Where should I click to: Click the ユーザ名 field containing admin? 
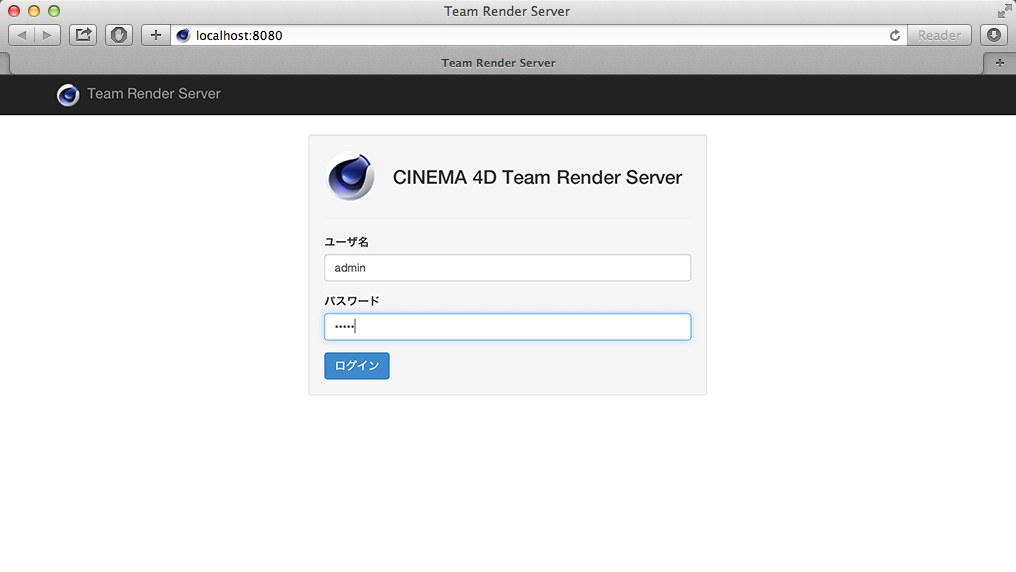click(507, 268)
